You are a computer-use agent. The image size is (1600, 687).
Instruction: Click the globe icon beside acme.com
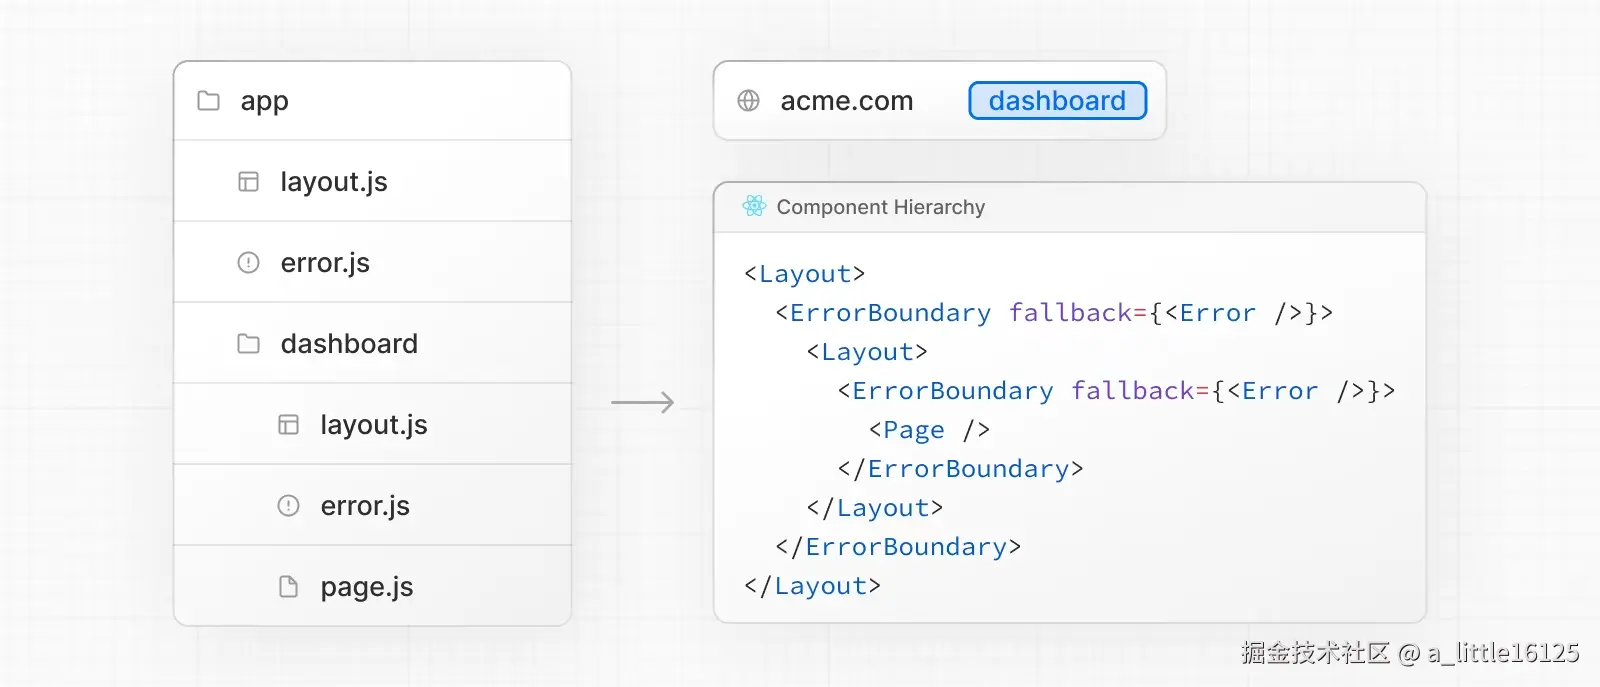coord(748,101)
